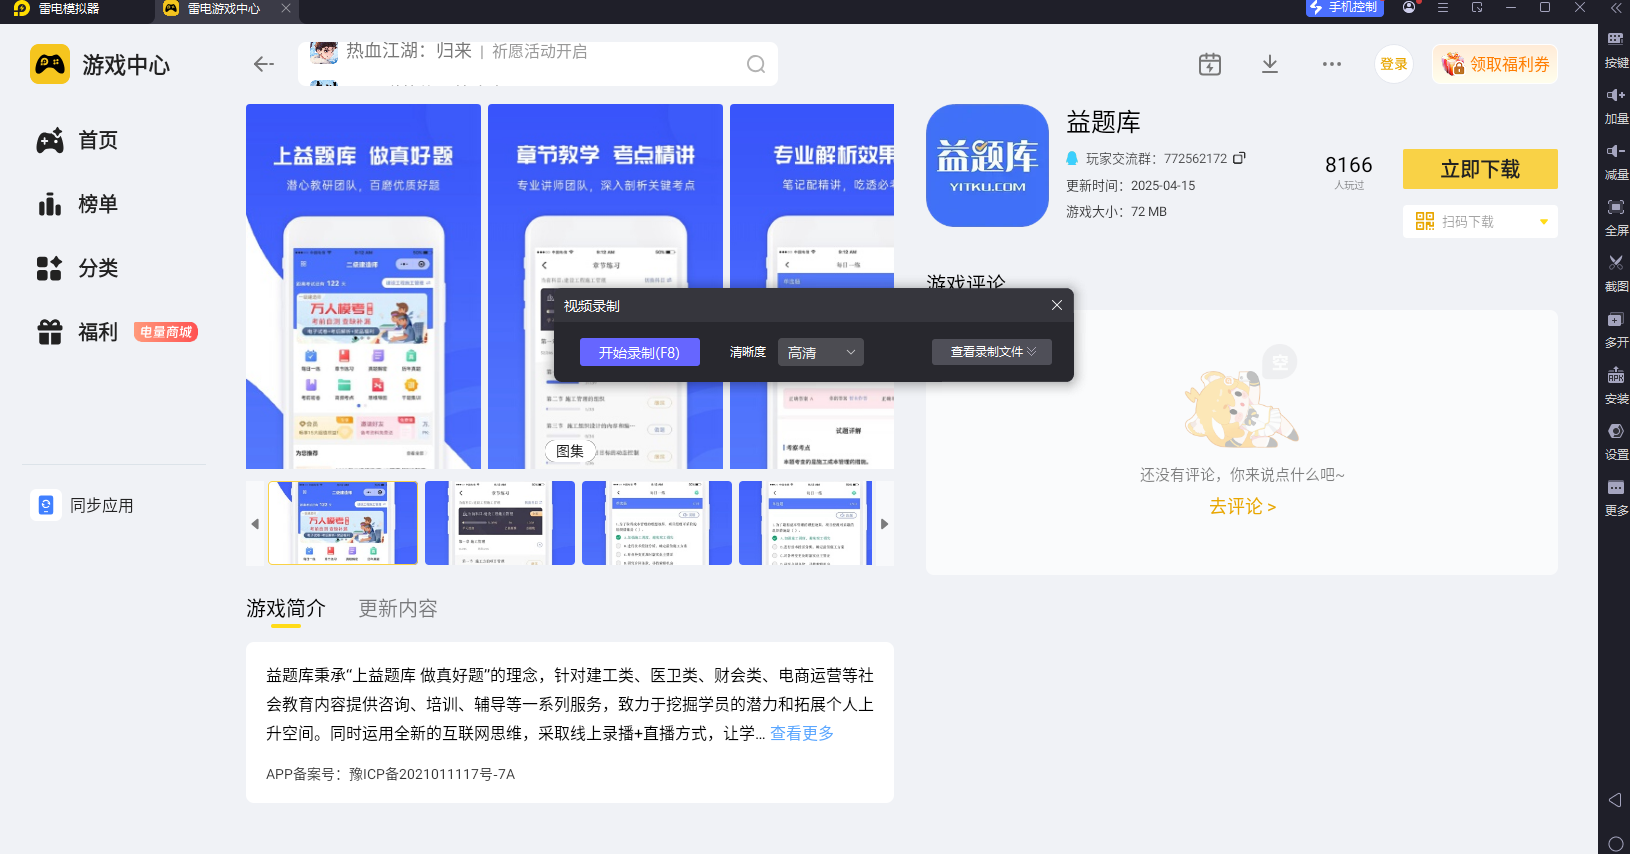This screenshot has height=854, width=1630.
Task: Focus the search box showing 热血江湖：归来
Action: click(x=538, y=64)
